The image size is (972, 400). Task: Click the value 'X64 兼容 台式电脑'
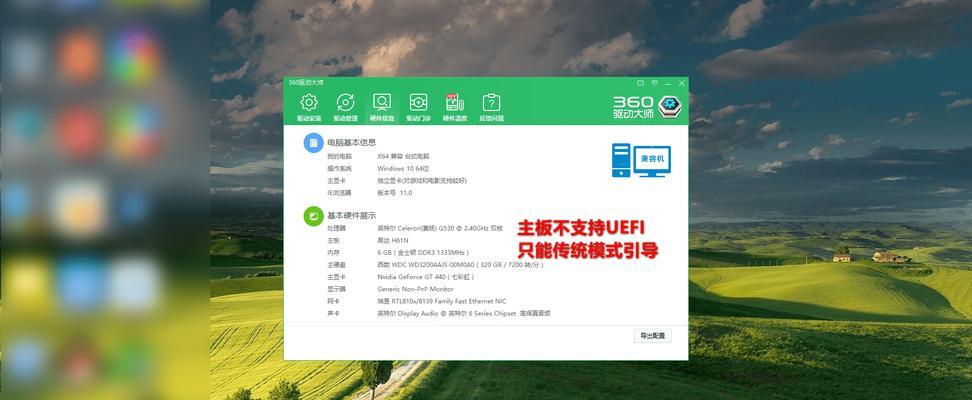403,156
